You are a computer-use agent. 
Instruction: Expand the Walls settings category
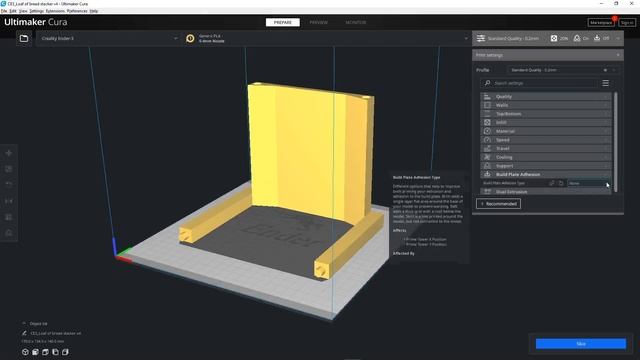[546, 105]
